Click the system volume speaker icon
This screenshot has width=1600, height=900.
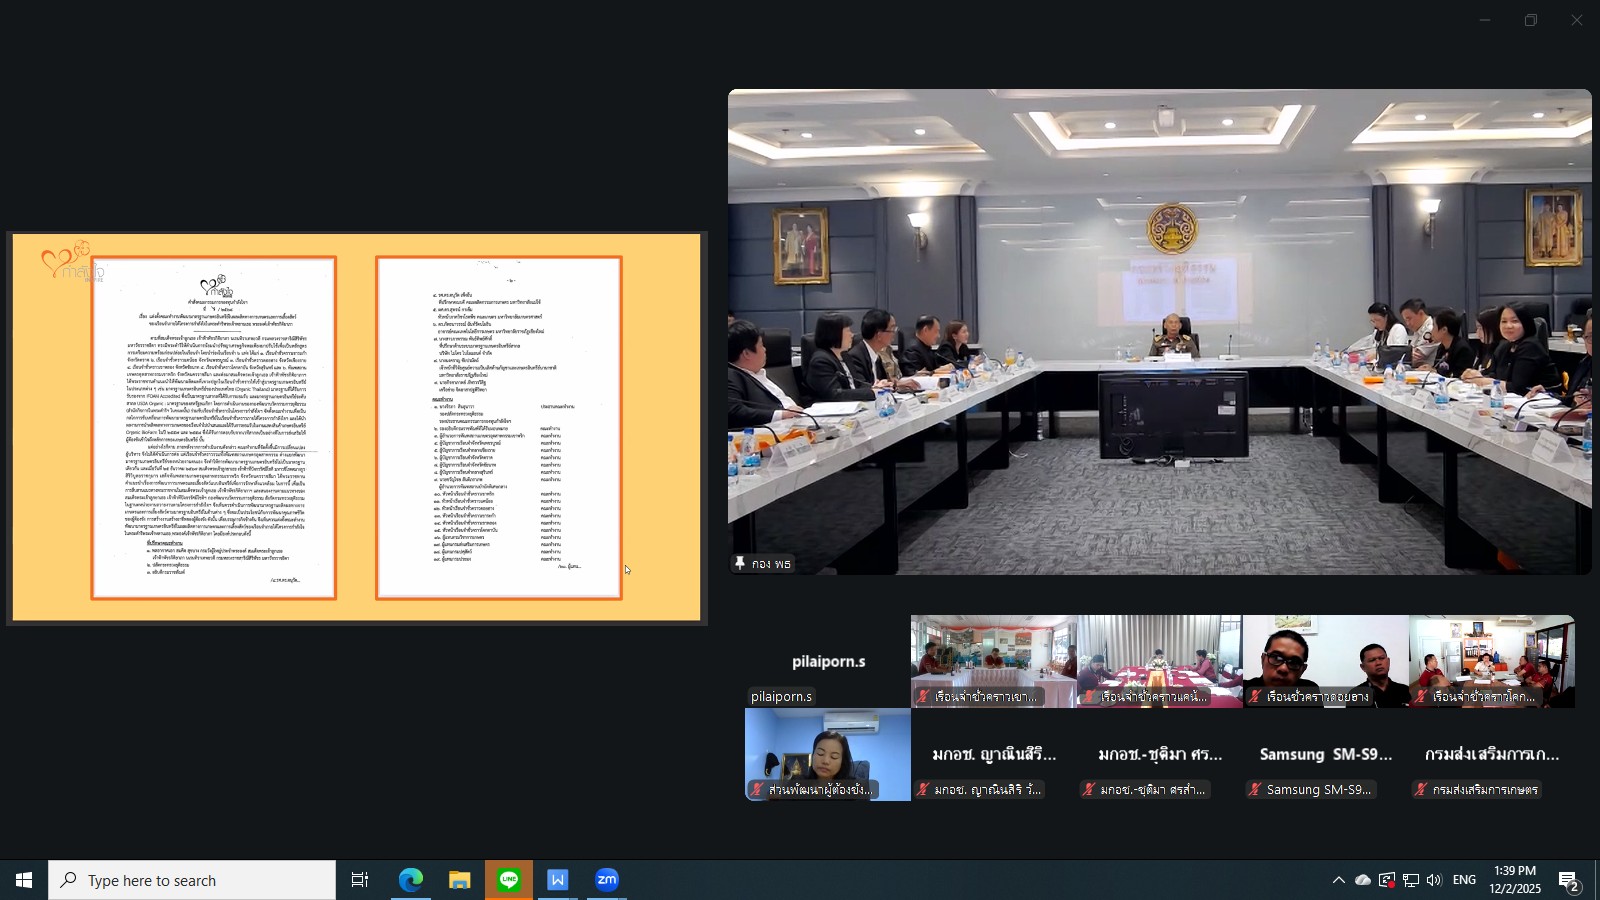coord(1435,880)
